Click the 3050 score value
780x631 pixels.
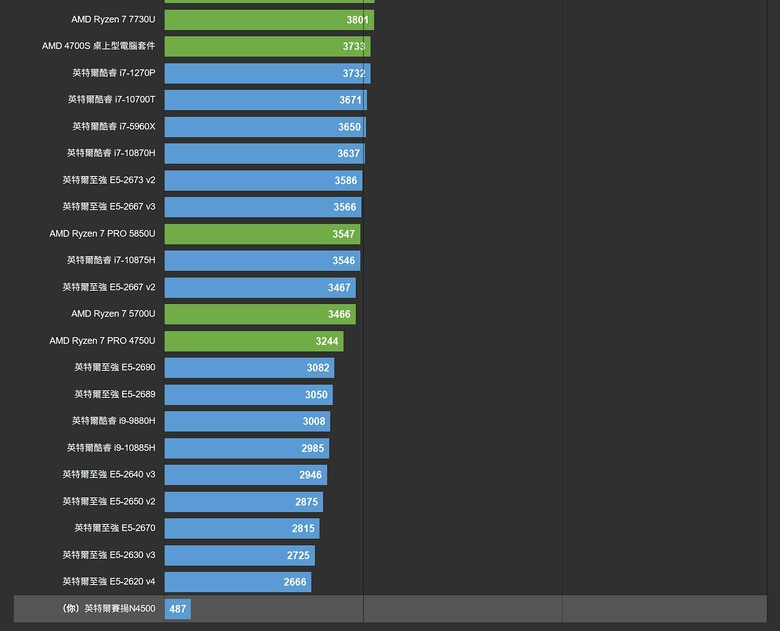click(x=316, y=395)
